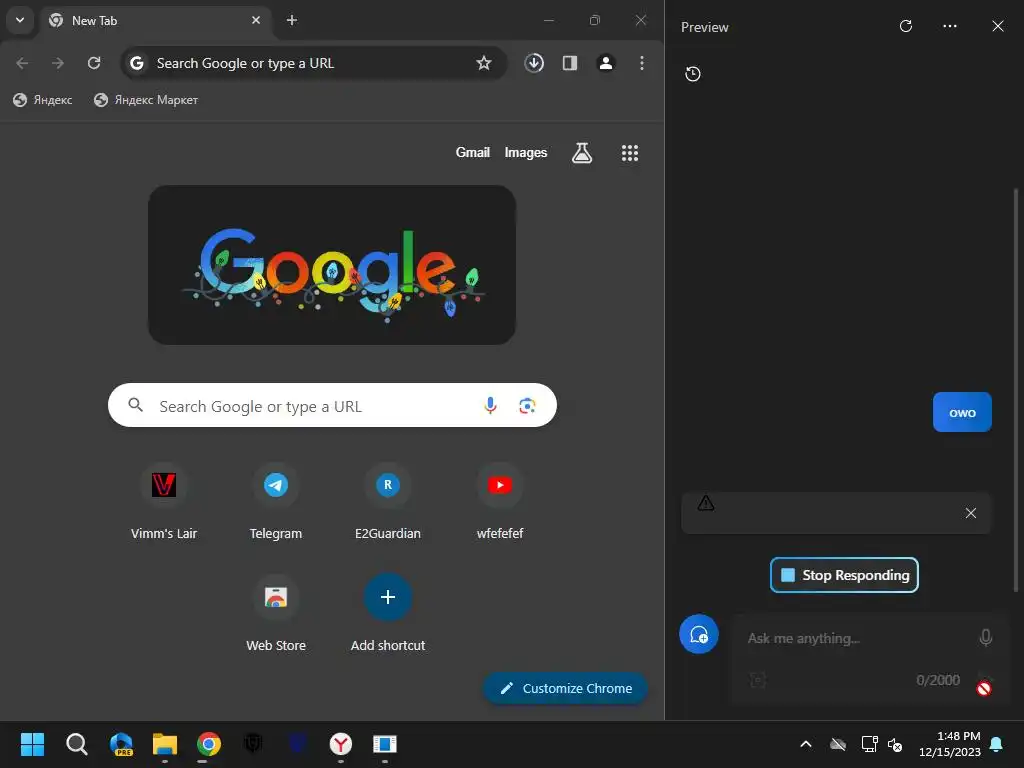Click the browser back arrow
Screen dimensions: 1024x768
coord(22,63)
